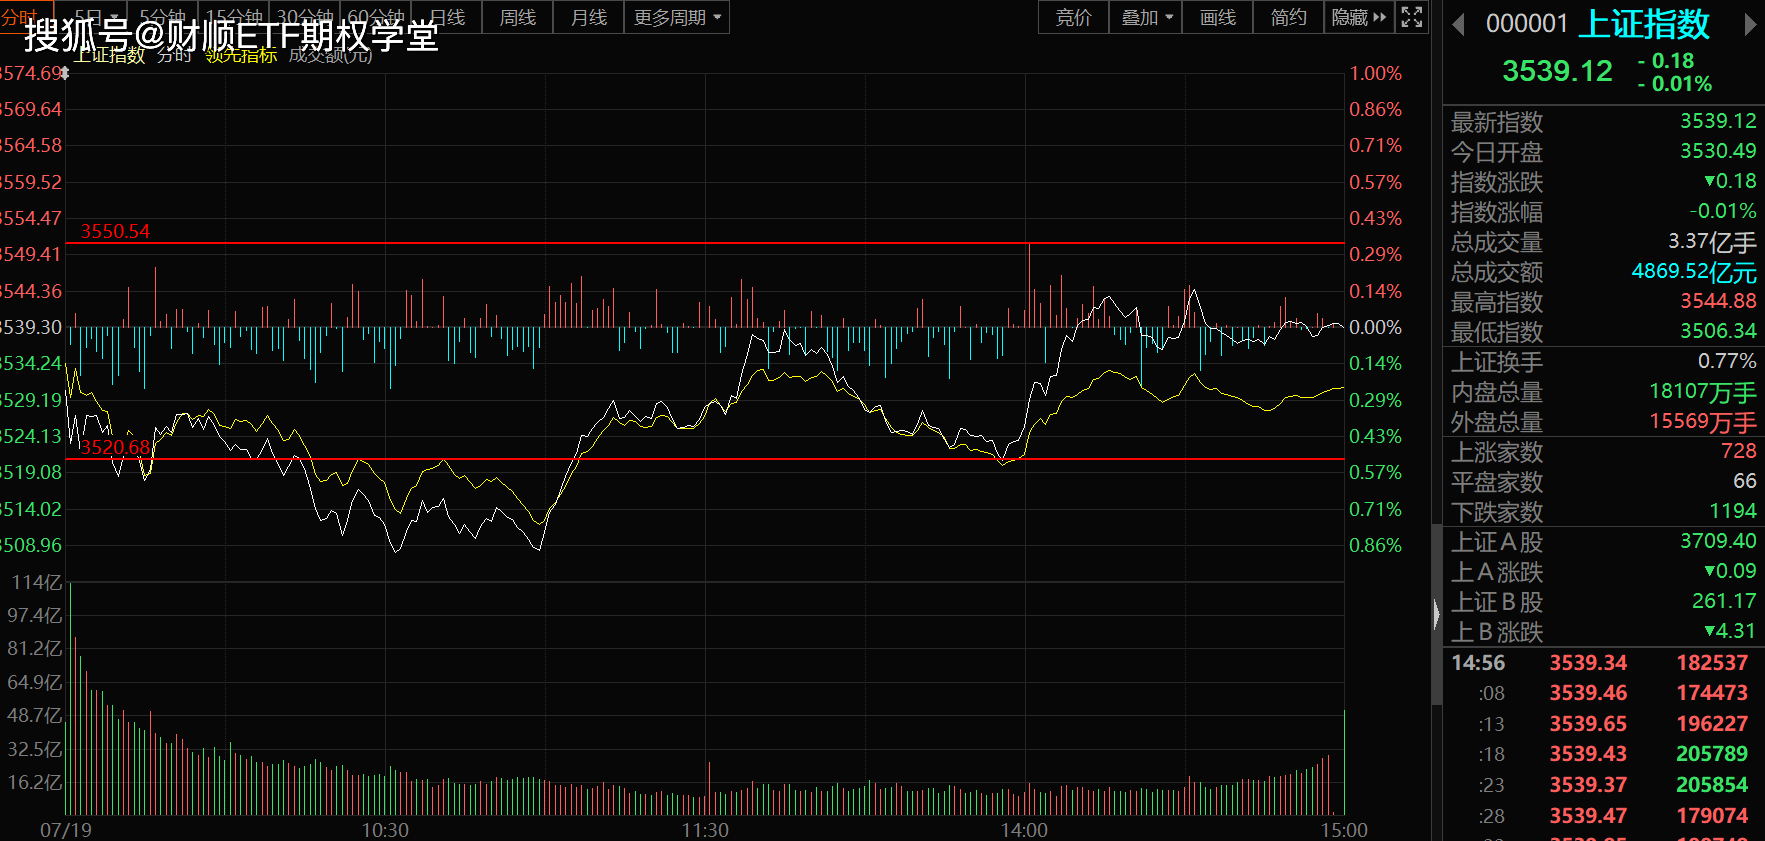Click the 07/19 date label
Viewport: 1765px width, 841px height.
[x=66, y=830]
